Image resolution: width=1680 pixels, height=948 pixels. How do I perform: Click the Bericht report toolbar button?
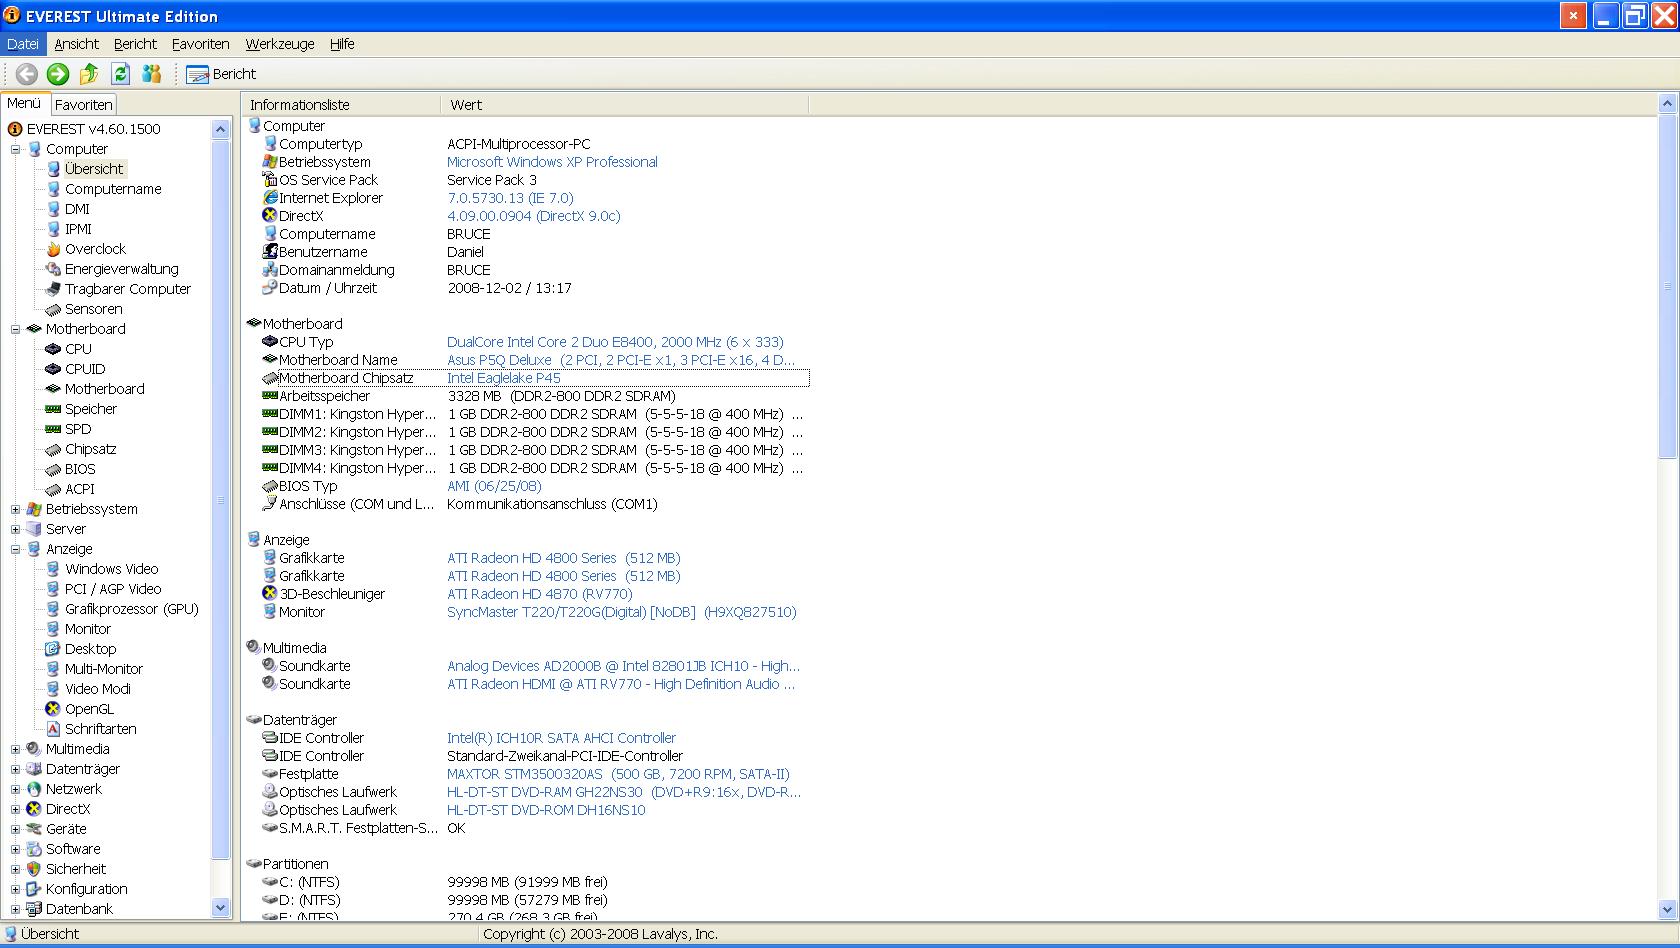[221, 74]
